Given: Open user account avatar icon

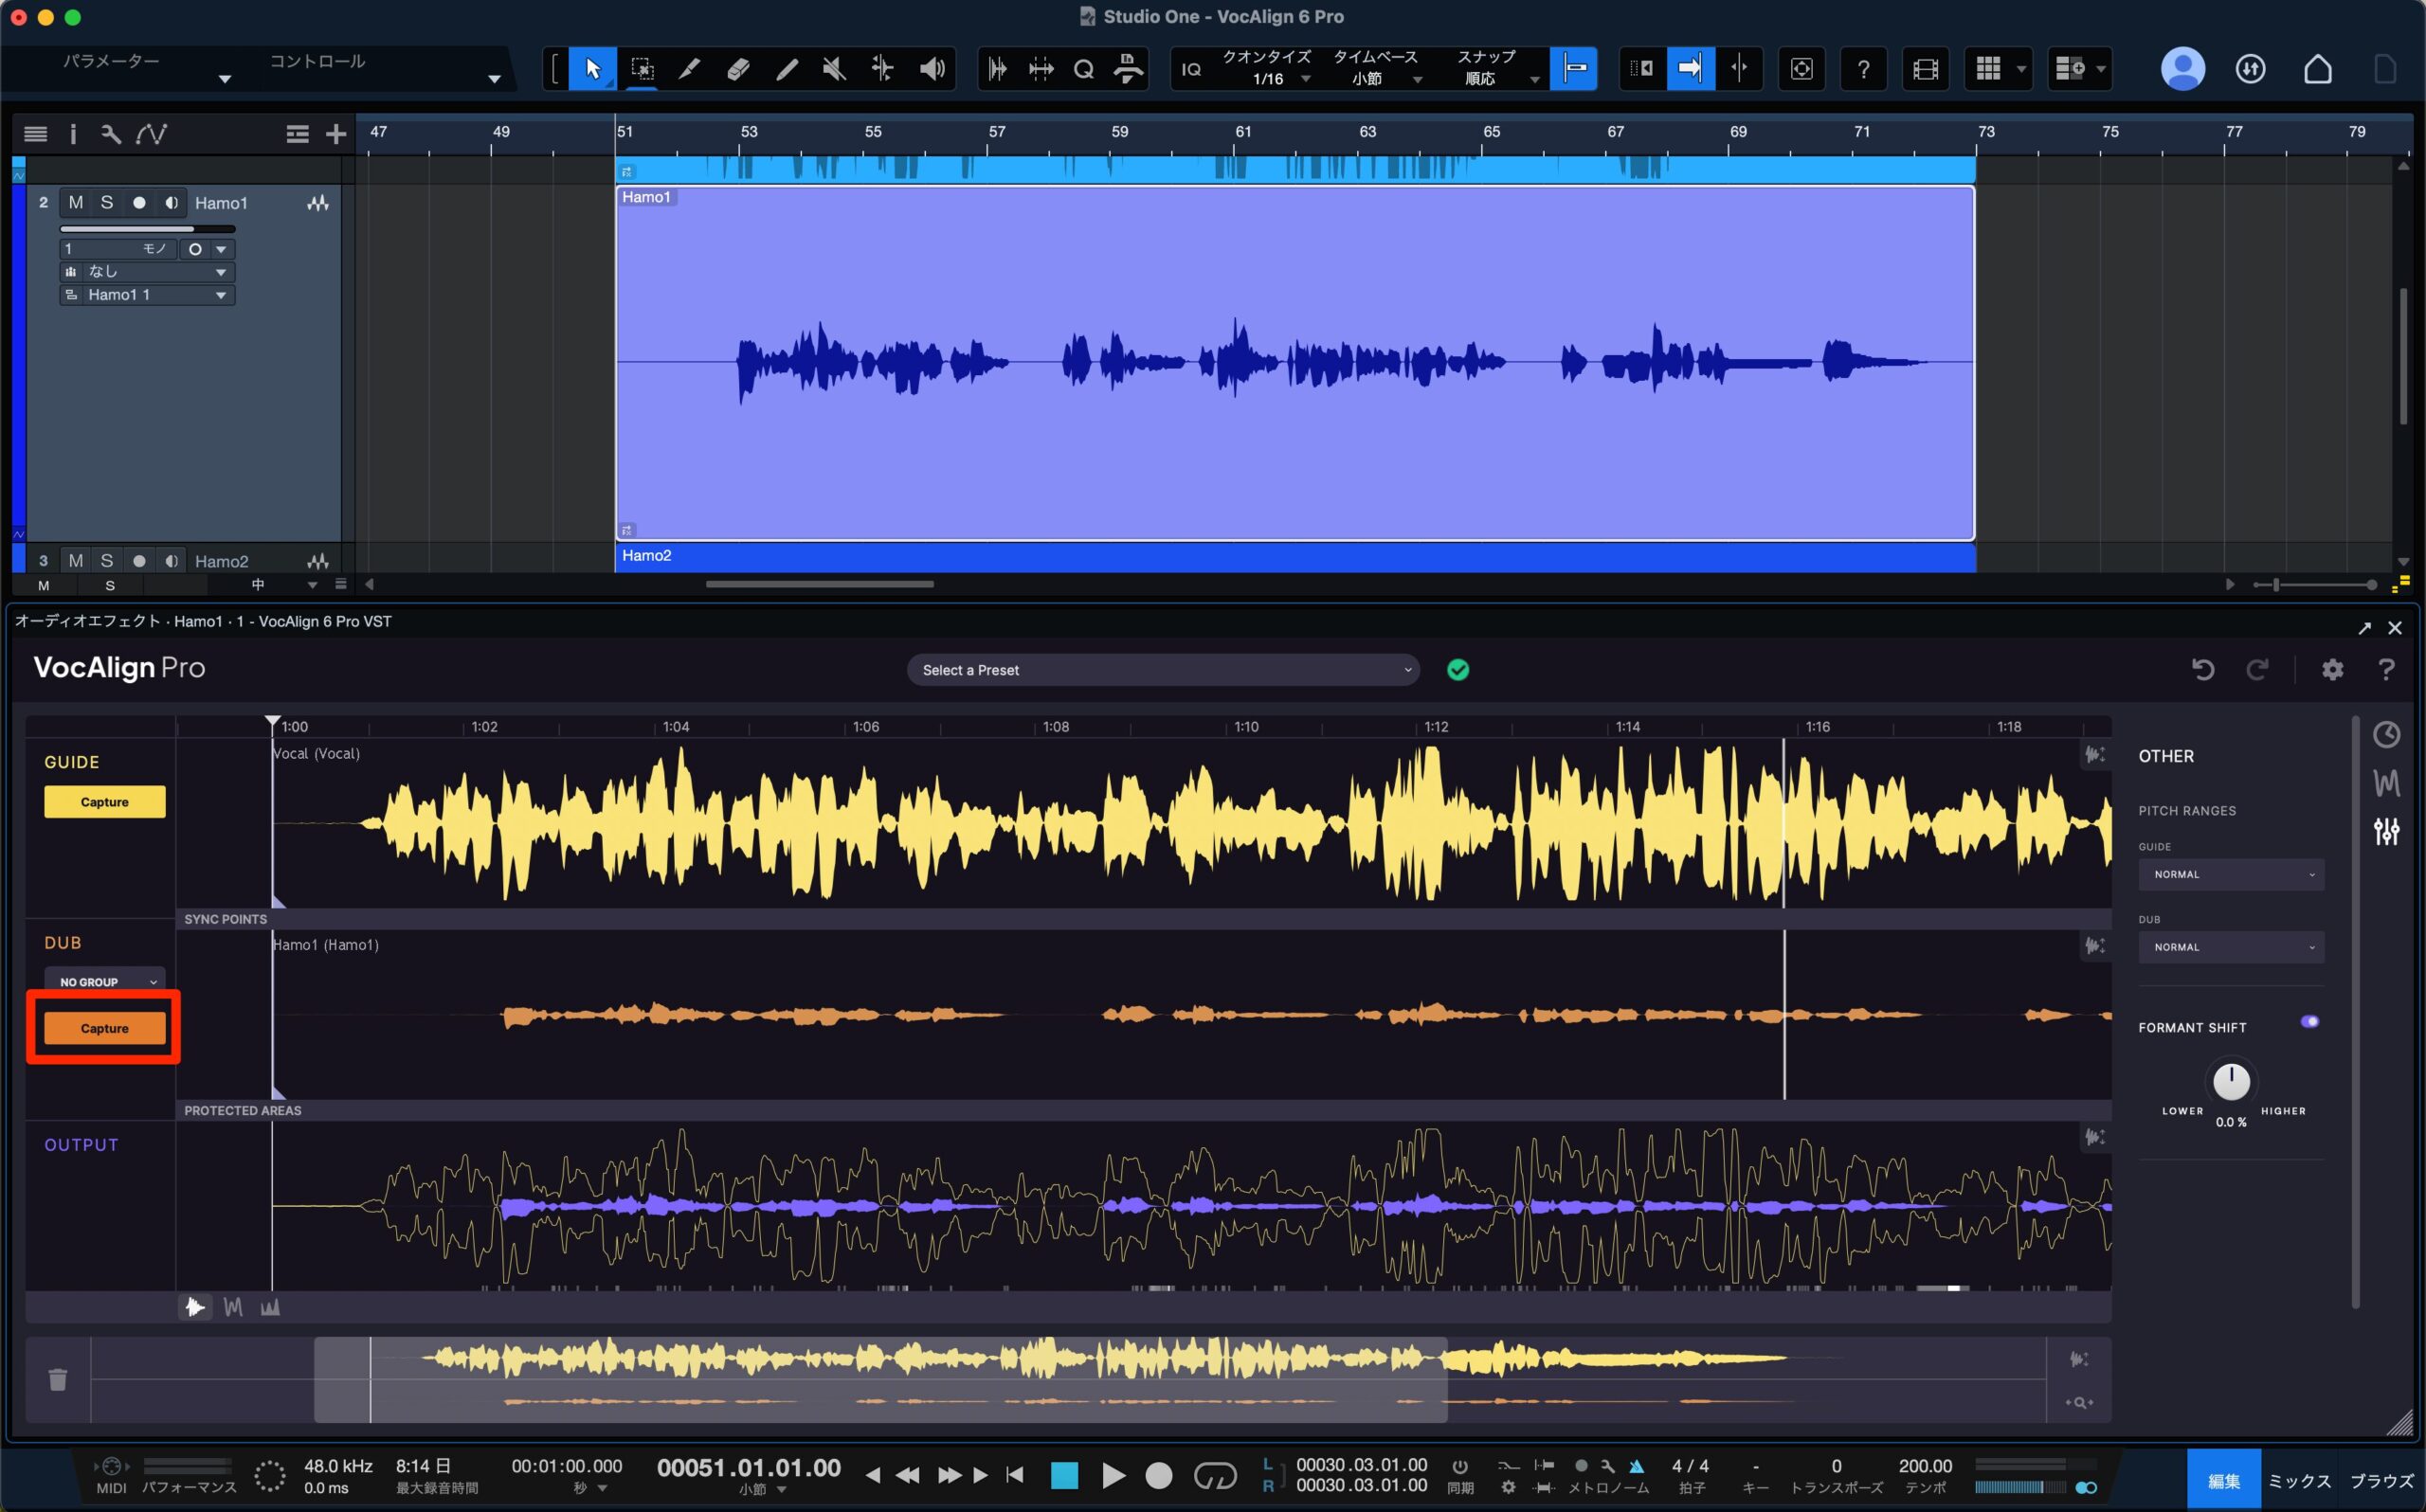Looking at the screenshot, I should click(2182, 69).
